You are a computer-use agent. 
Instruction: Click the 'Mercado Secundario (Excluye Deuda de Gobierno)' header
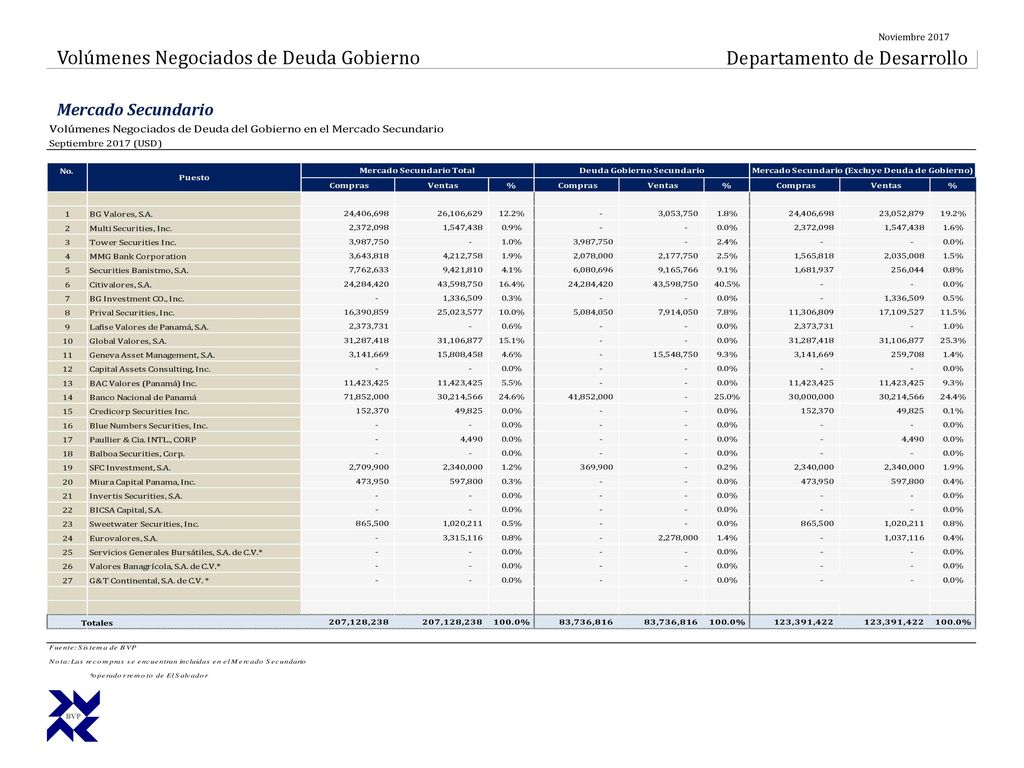(x=862, y=170)
